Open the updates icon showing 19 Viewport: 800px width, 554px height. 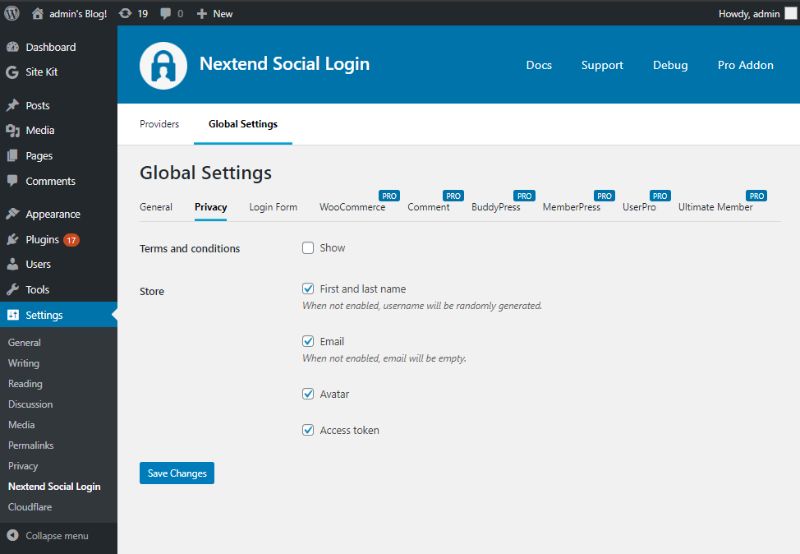click(126, 13)
